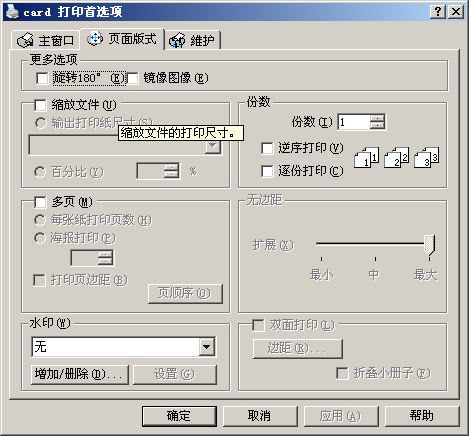Toggle the 镜像图像 checkbox
The image size is (469, 436).
[133, 79]
